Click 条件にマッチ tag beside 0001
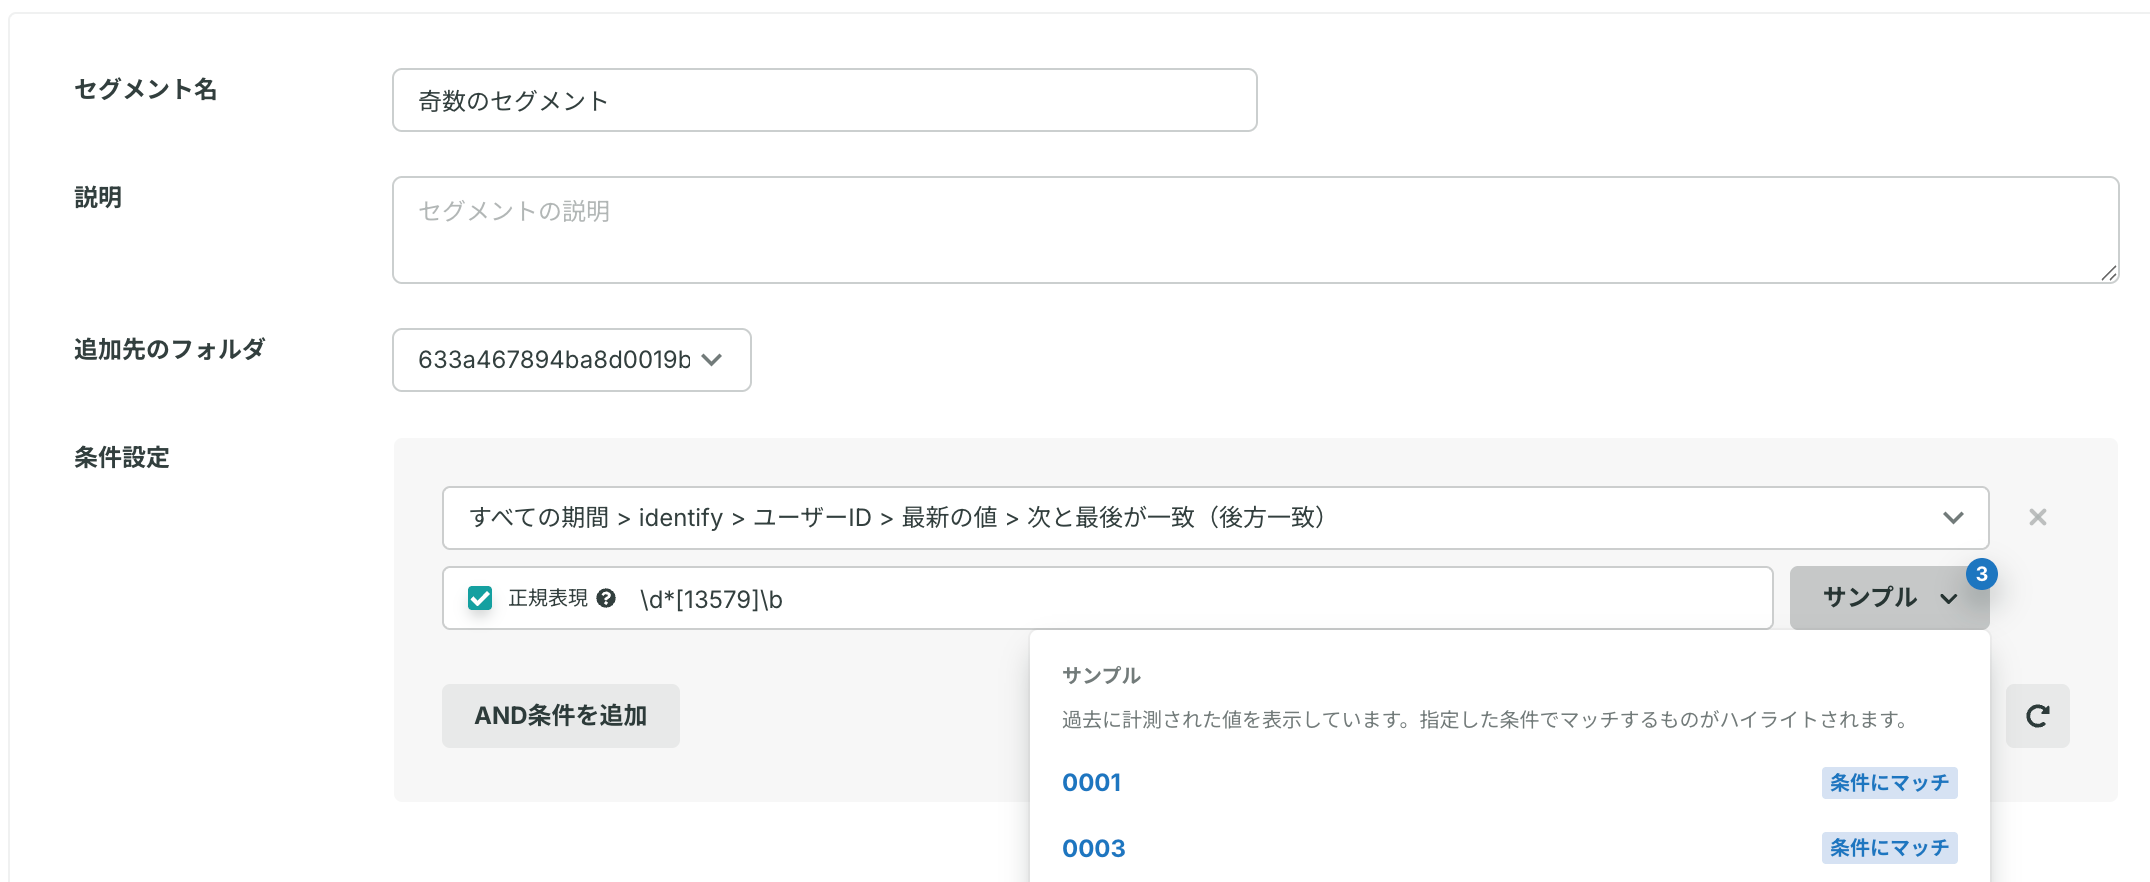This screenshot has height=882, width=2150. pos(1889,783)
